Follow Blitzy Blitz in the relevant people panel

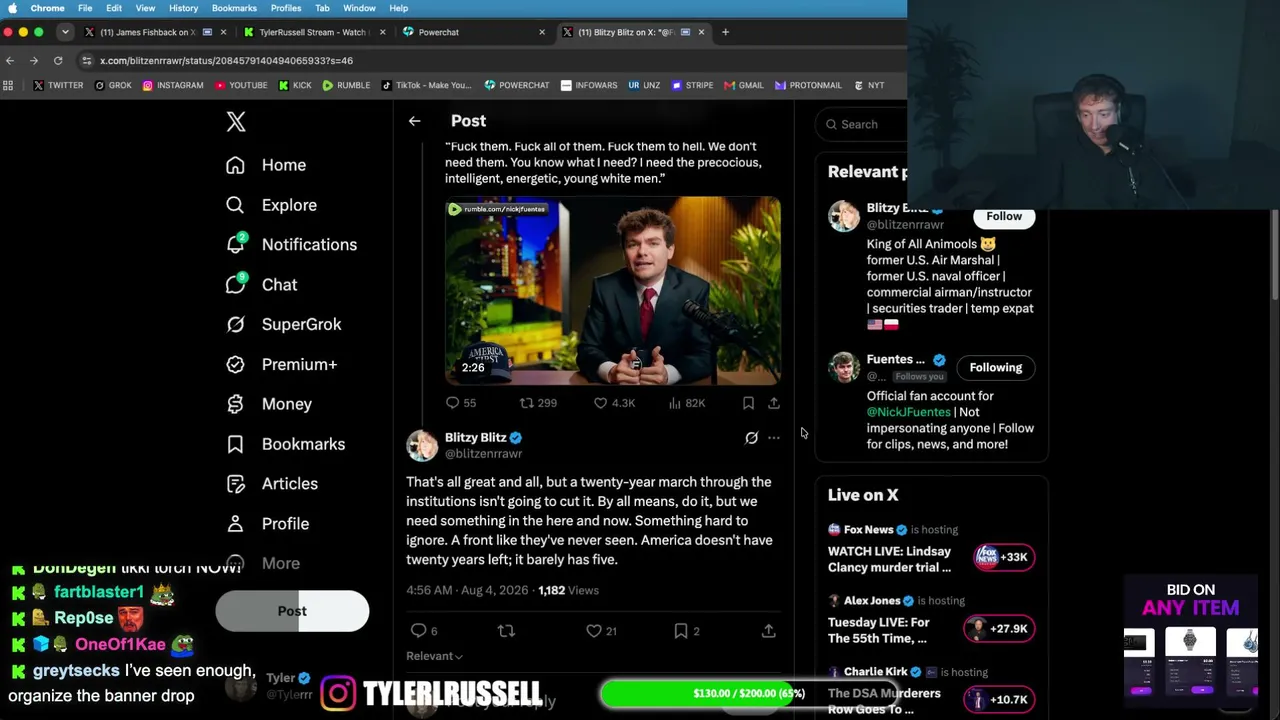(1004, 217)
